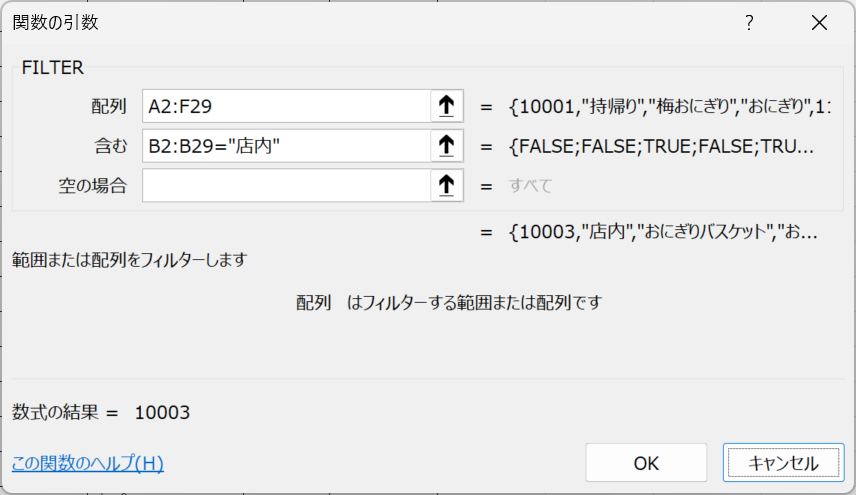The image size is (856, 495).
Task: Open the question mark help icon
Action: coord(749,23)
